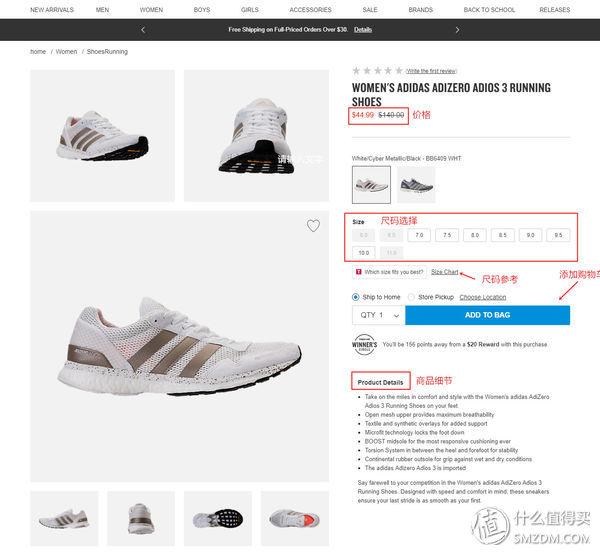Select the dark grey colorway swatch

(x=416, y=185)
